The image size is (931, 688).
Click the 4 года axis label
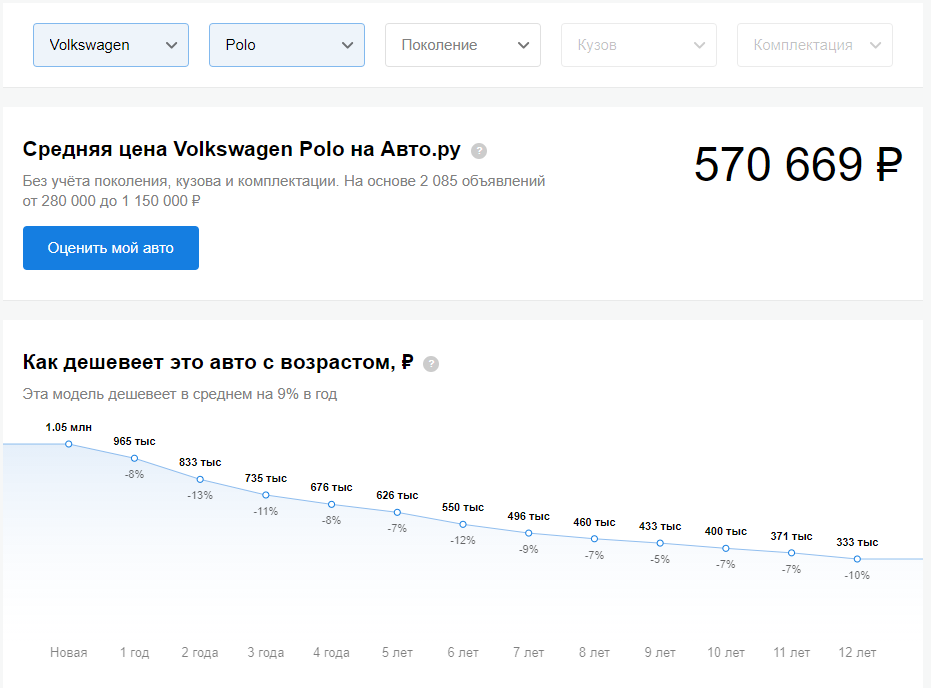332,652
